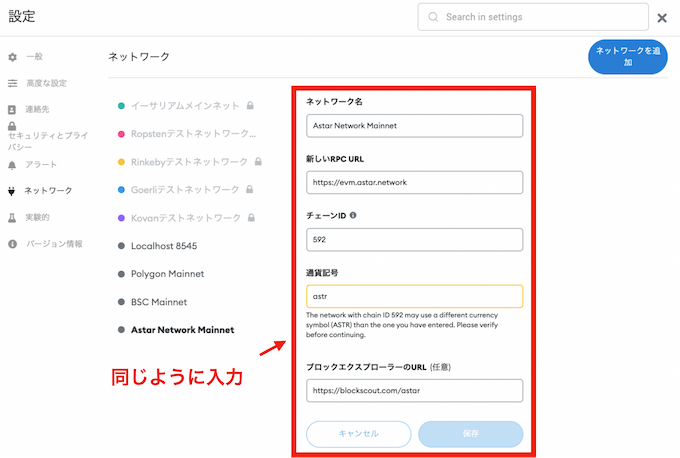
Task: Click the 通貨記号 input field
Action: (x=415, y=296)
